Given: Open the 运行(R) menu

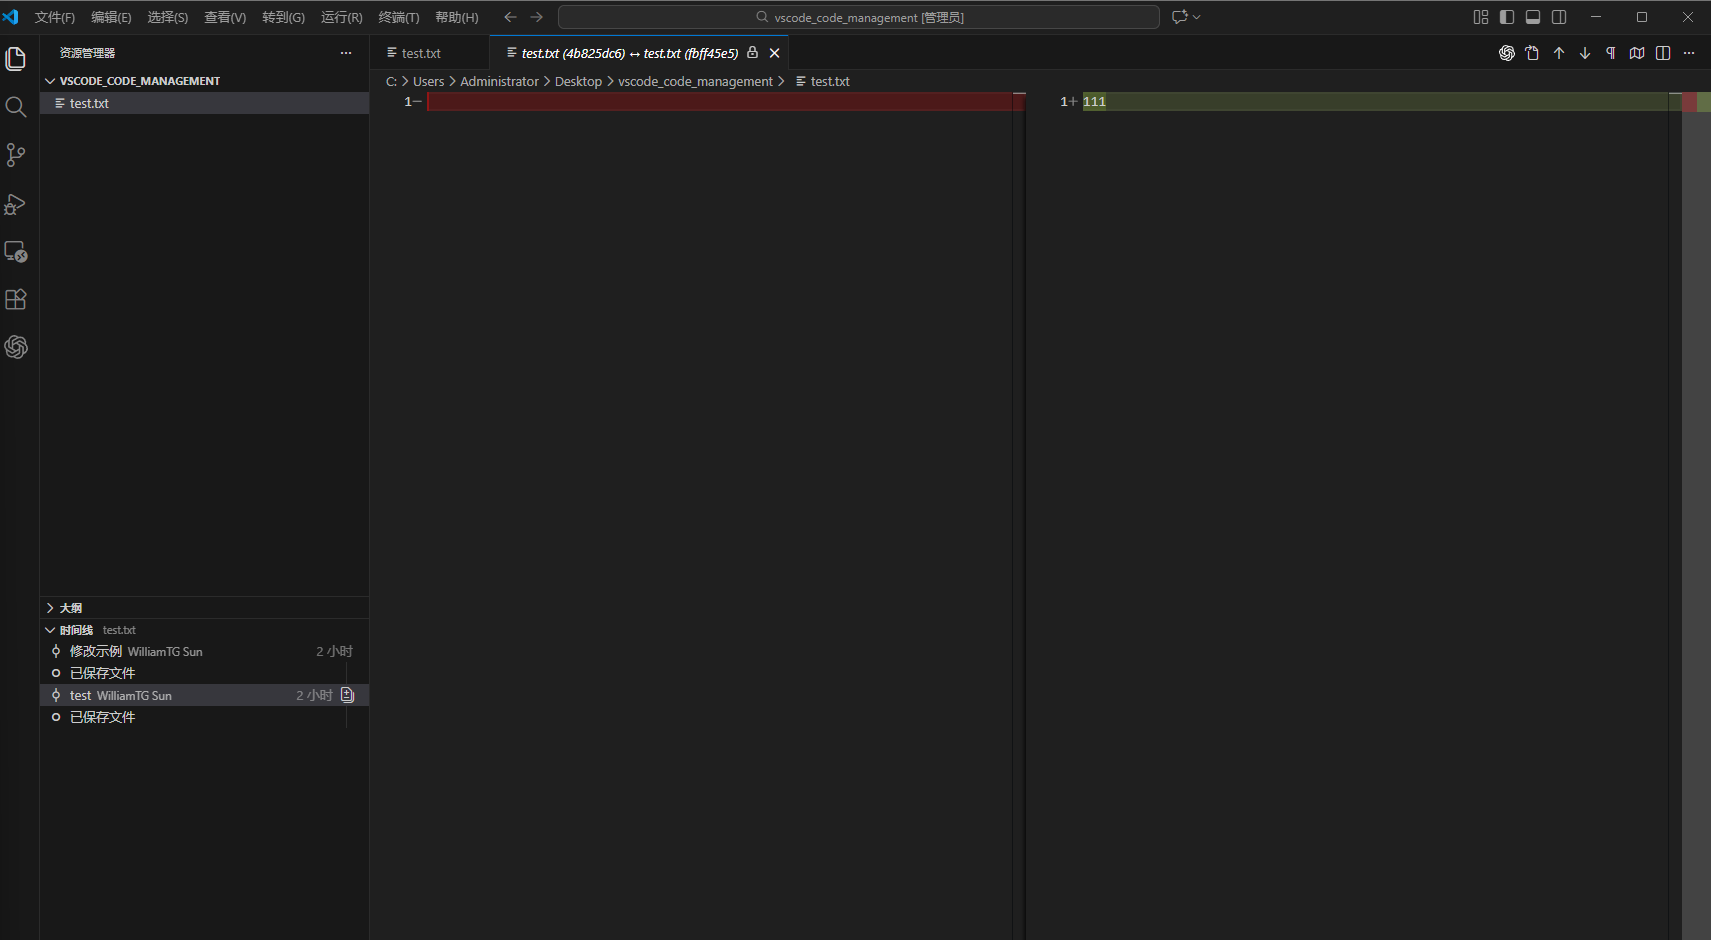Looking at the screenshot, I should (342, 17).
